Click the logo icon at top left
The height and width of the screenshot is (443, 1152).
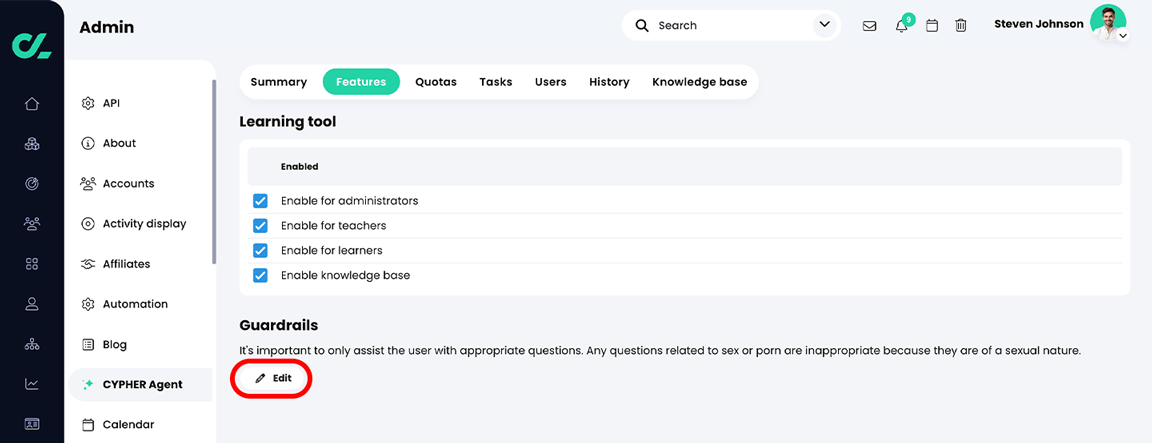point(31,44)
